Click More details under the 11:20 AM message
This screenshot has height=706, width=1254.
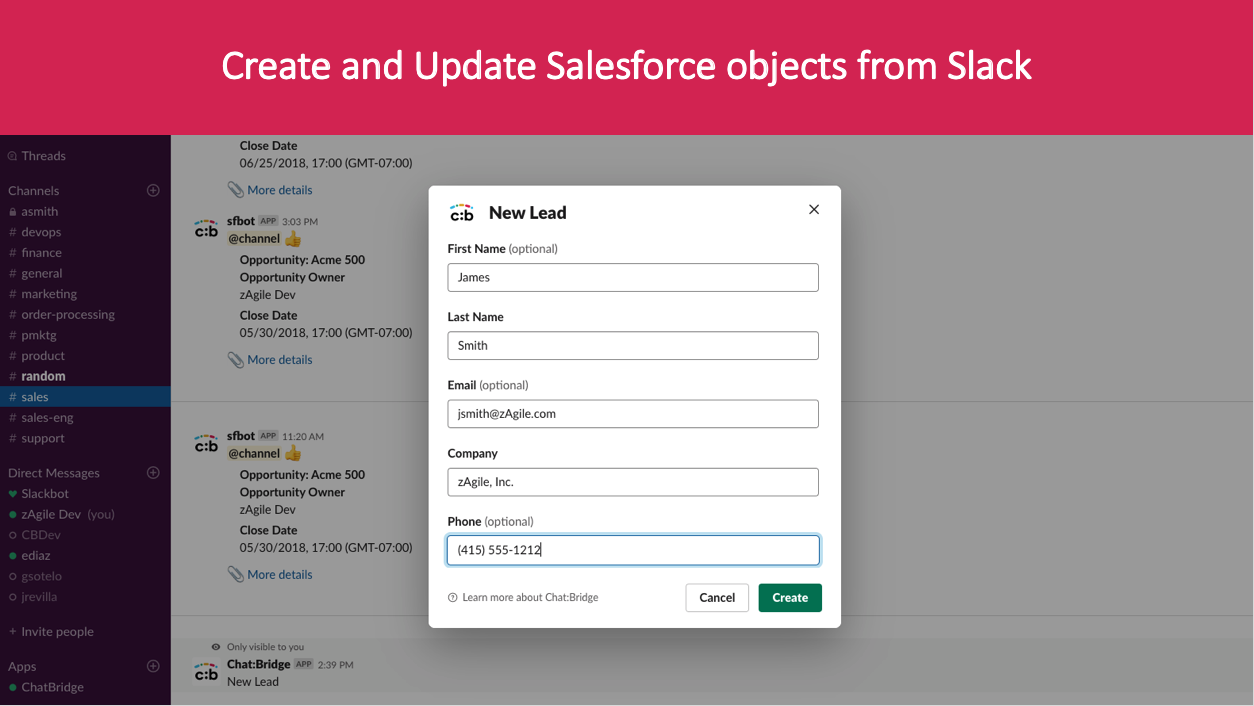[x=282, y=574]
